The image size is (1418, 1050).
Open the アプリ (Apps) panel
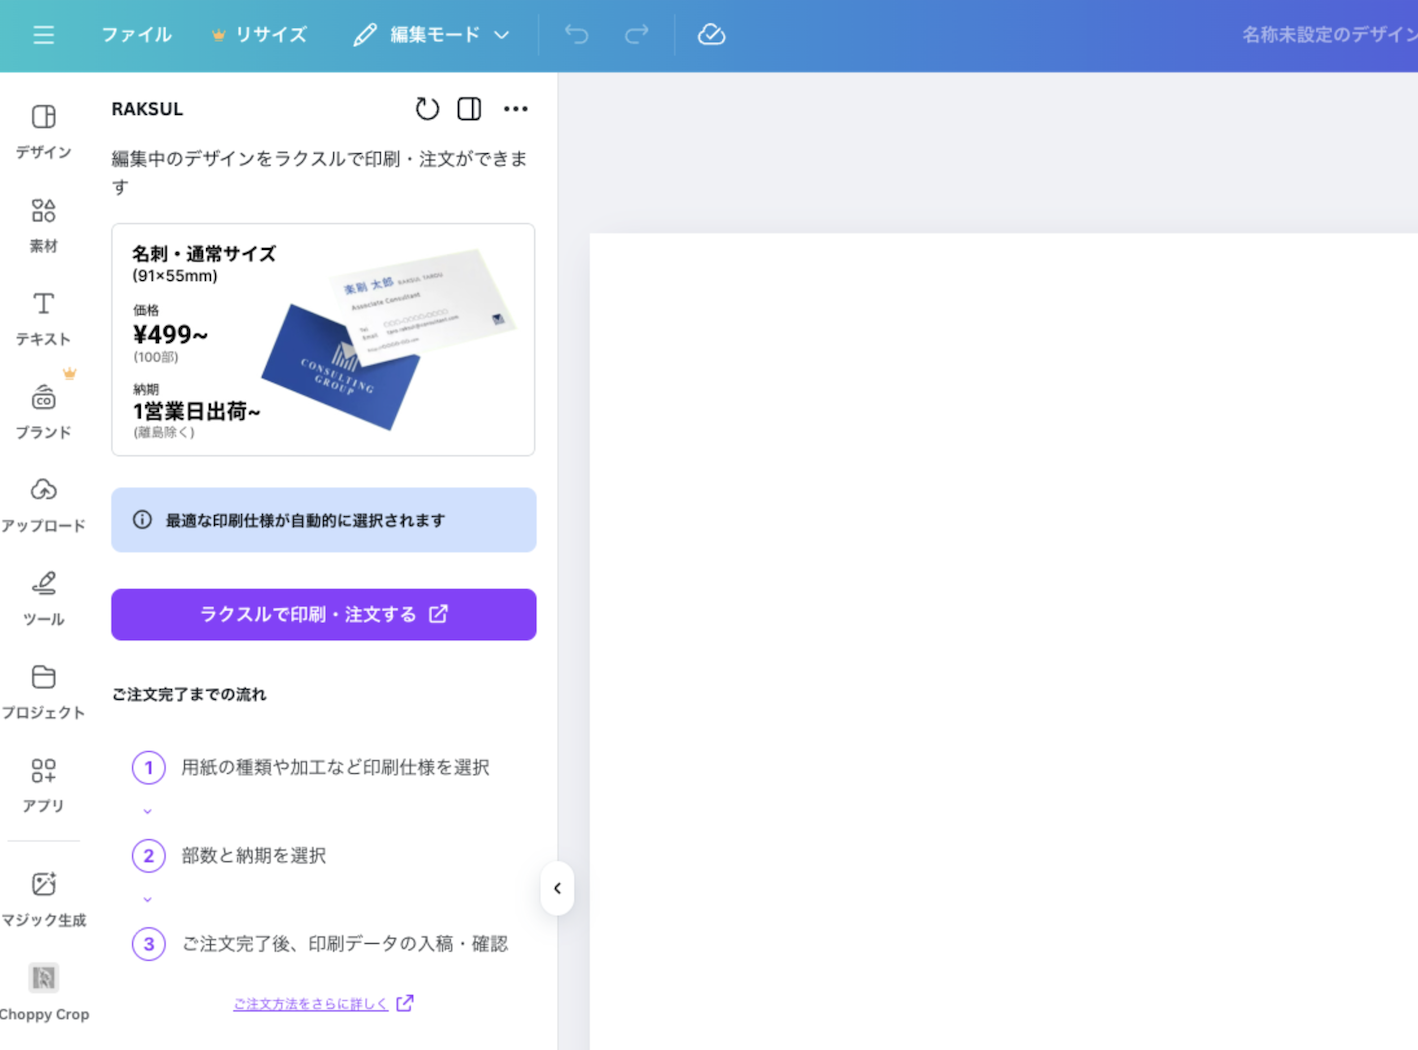[43, 784]
